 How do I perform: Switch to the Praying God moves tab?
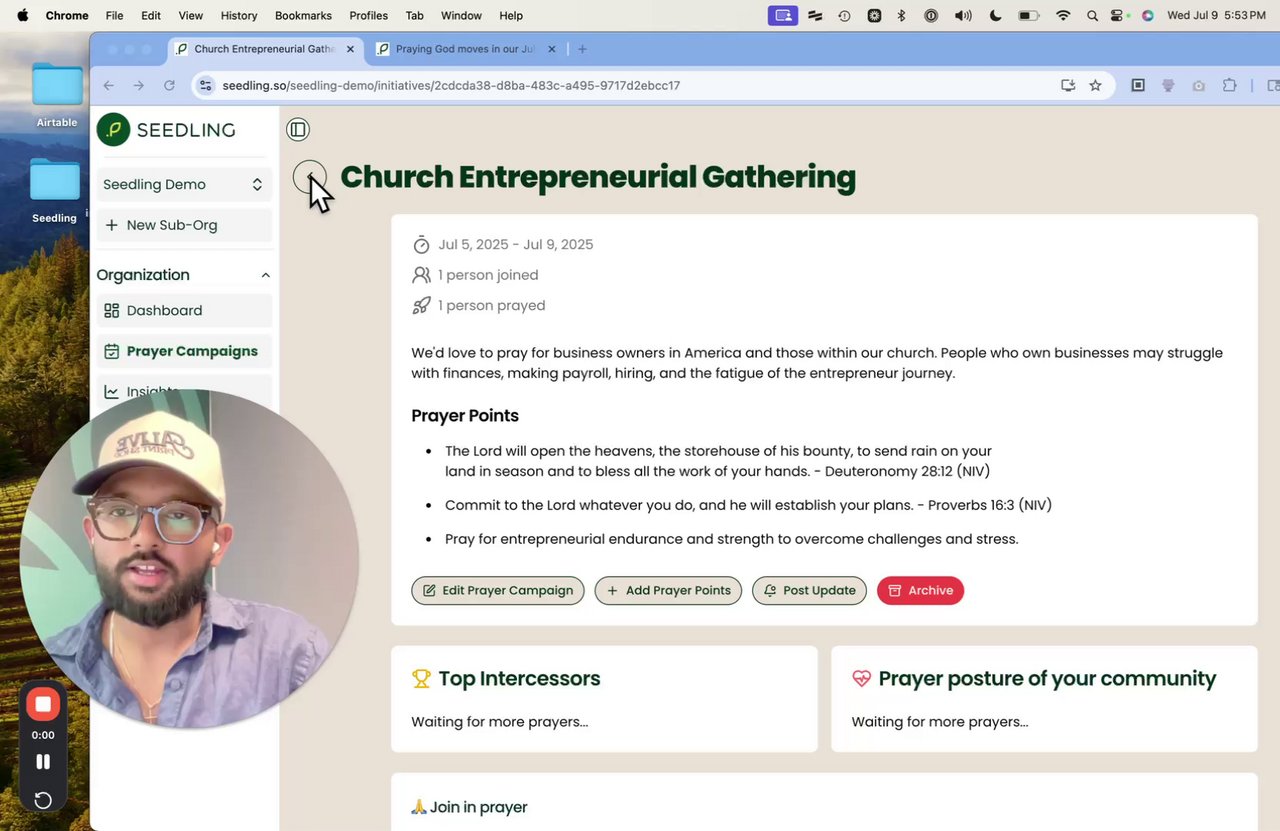coord(465,49)
